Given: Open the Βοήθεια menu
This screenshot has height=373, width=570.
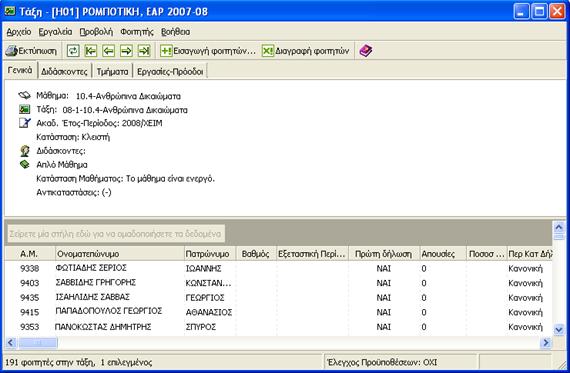Looking at the screenshot, I should [x=176, y=32].
